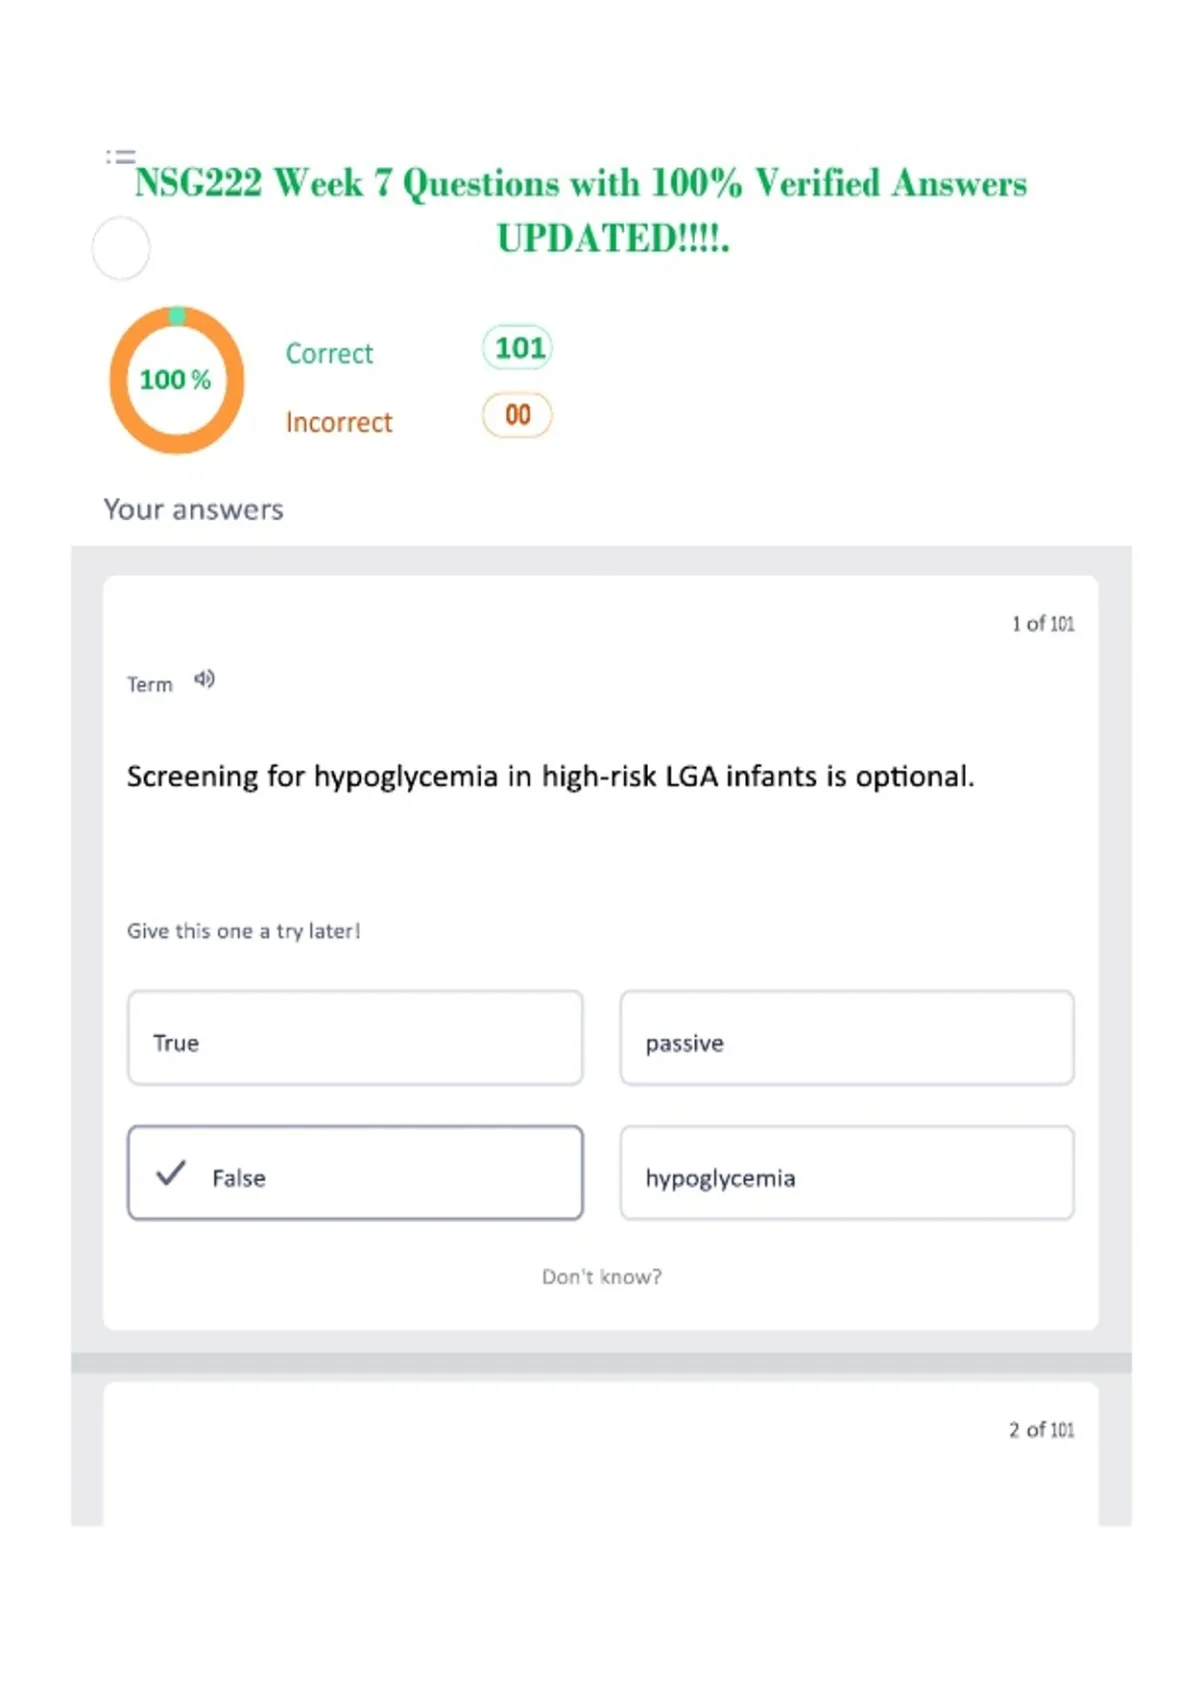Choose the hypoglycemia answer option
This screenshot has width=1200, height=1700.
(847, 1173)
